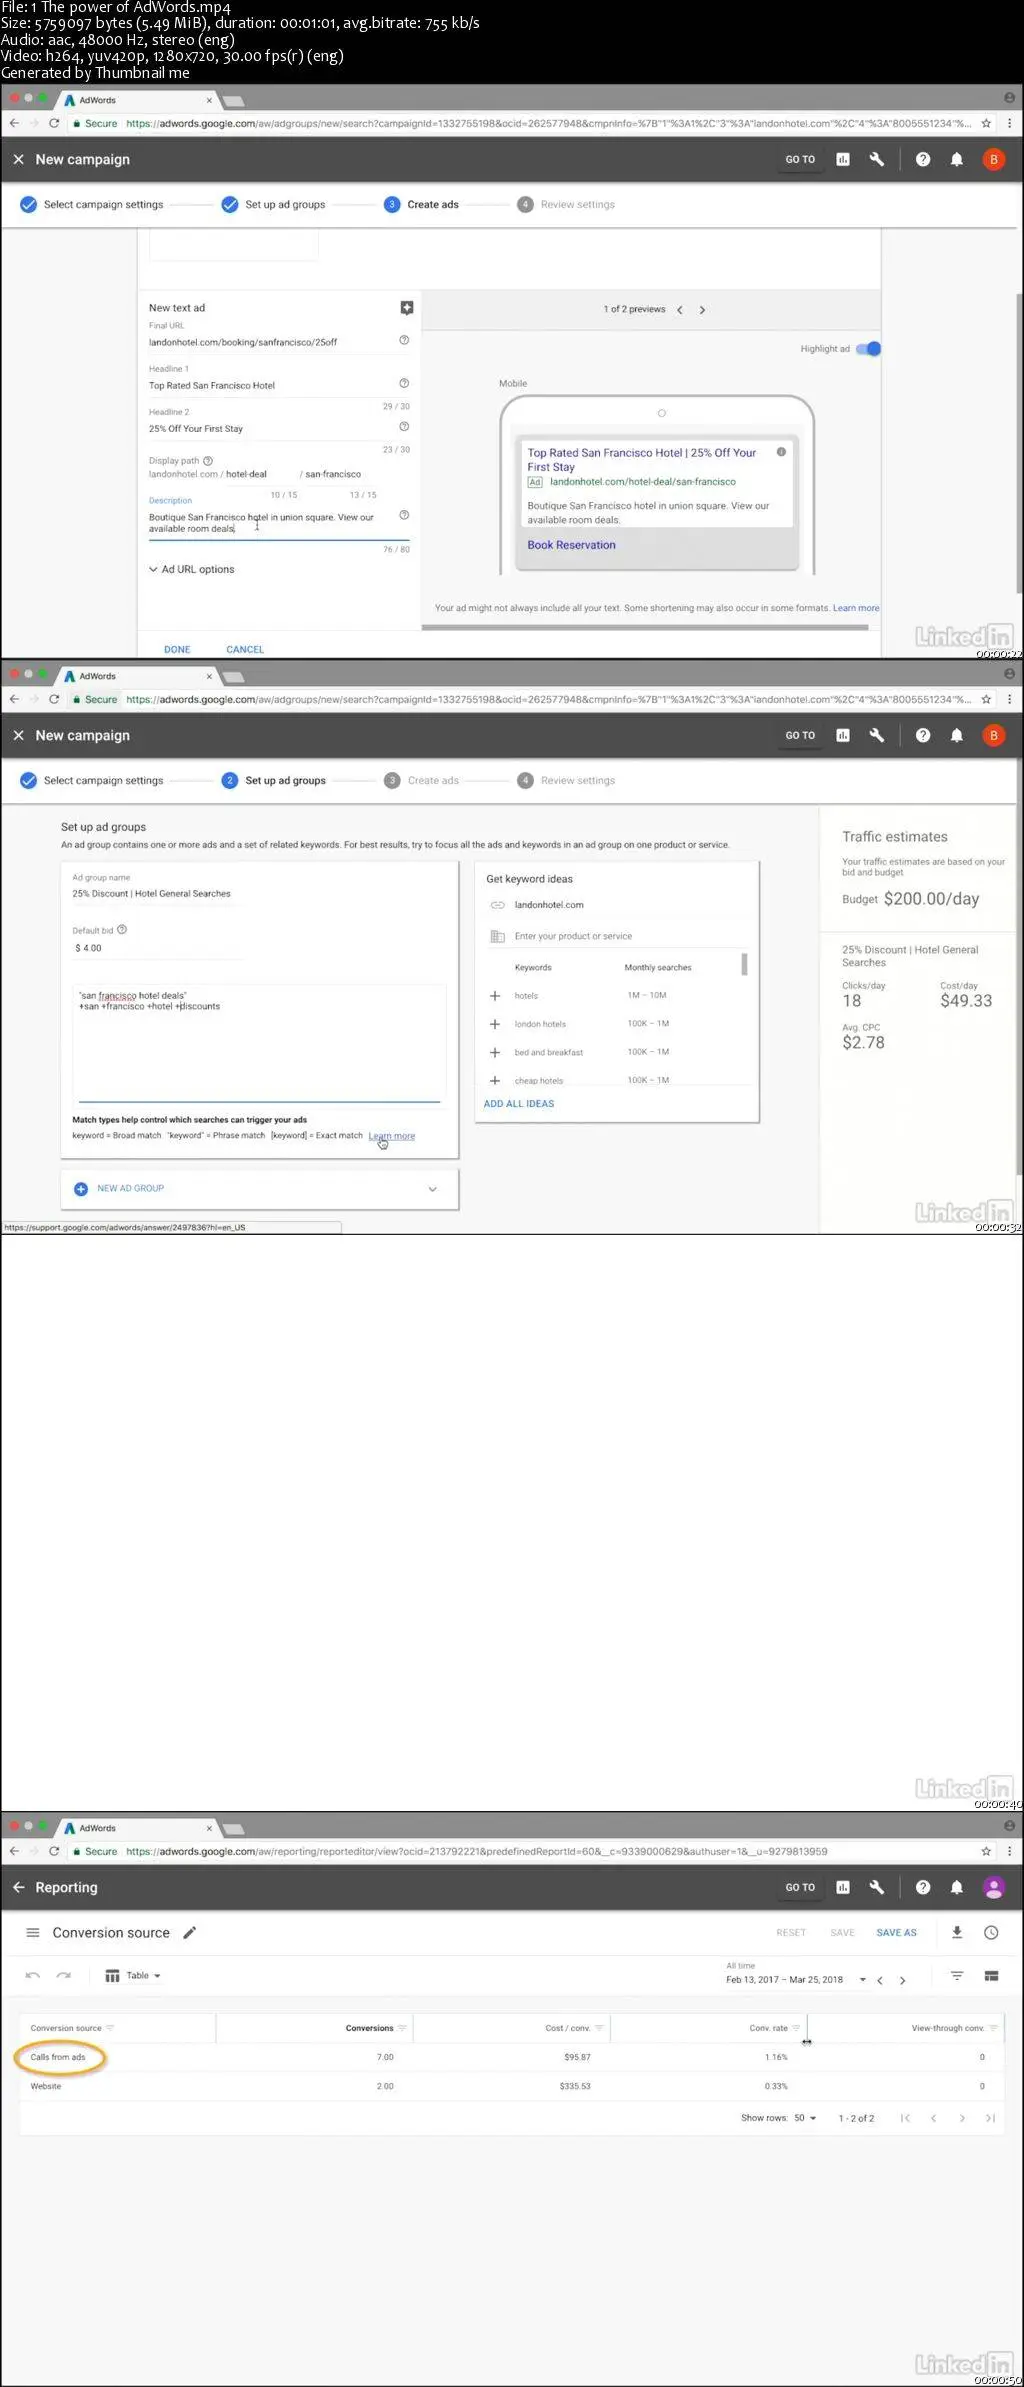Rename the report with the pencil icon
The width and height of the screenshot is (1024, 2387).
[189, 1932]
